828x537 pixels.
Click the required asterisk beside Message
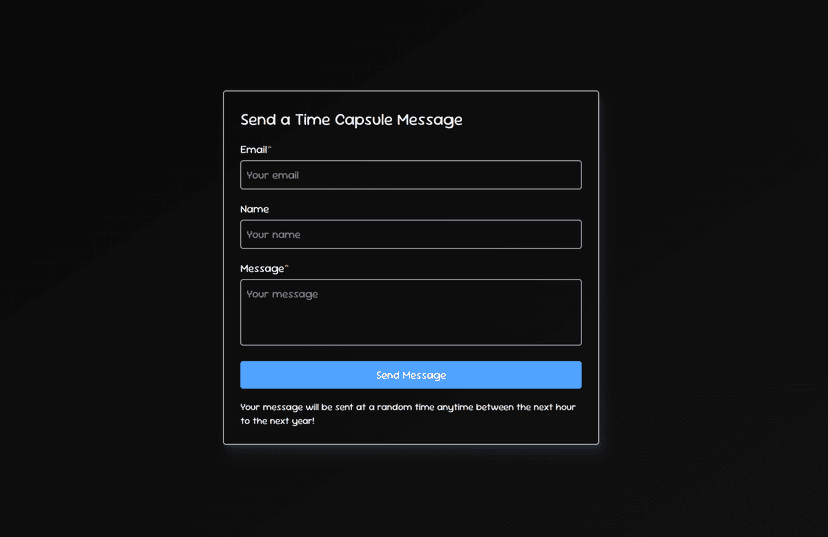(x=287, y=267)
